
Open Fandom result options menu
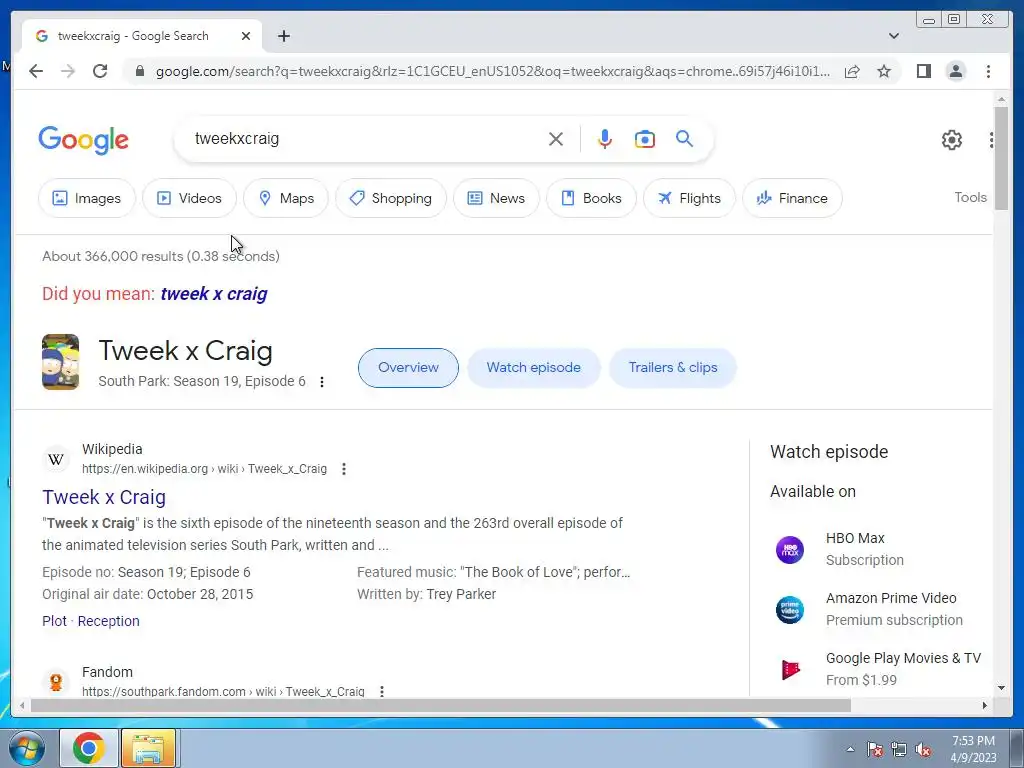tap(381, 692)
